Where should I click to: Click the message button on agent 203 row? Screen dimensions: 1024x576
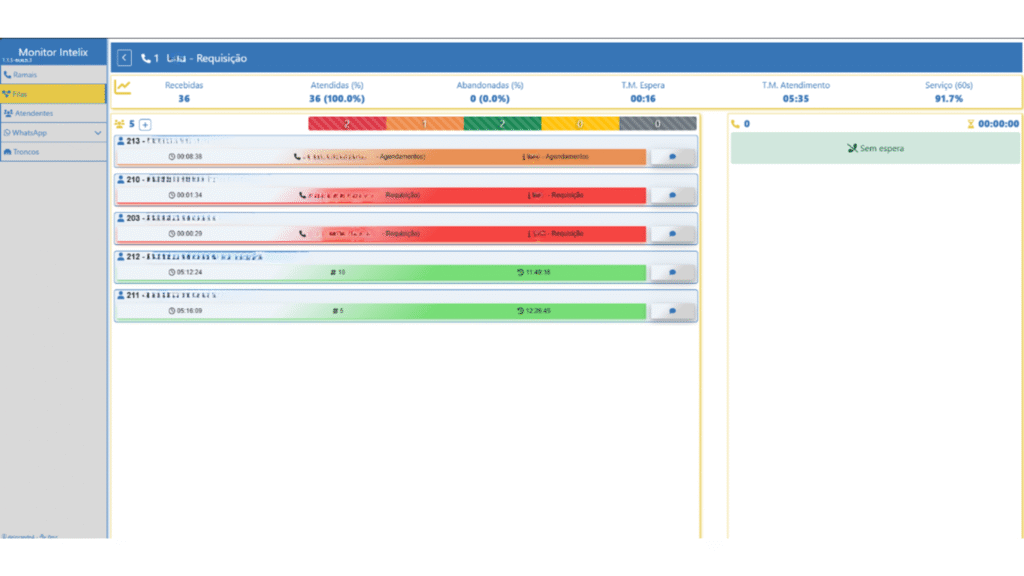(x=672, y=234)
